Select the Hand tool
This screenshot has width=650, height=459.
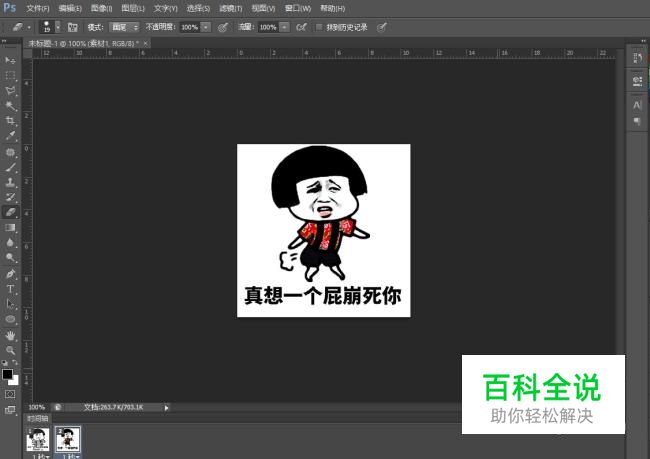click(10, 335)
